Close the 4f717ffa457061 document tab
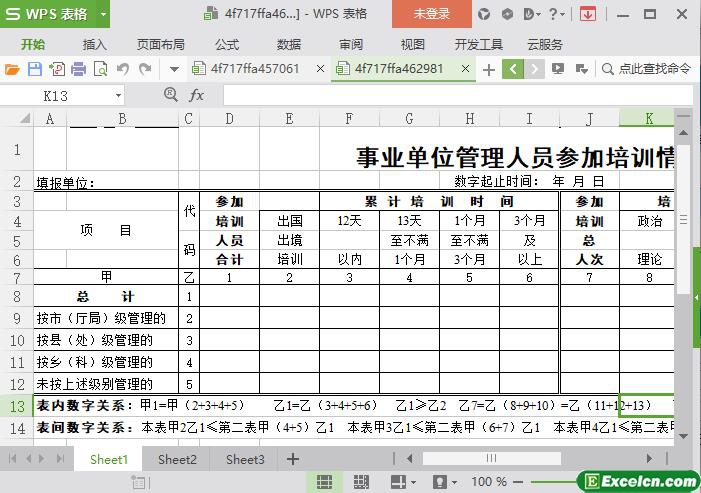The height and width of the screenshot is (493, 701). [320, 69]
